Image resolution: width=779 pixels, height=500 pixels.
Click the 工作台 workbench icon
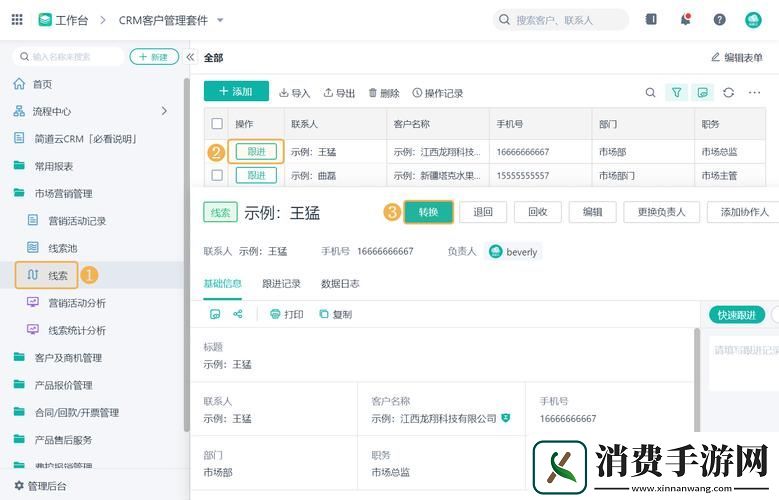coord(45,20)
